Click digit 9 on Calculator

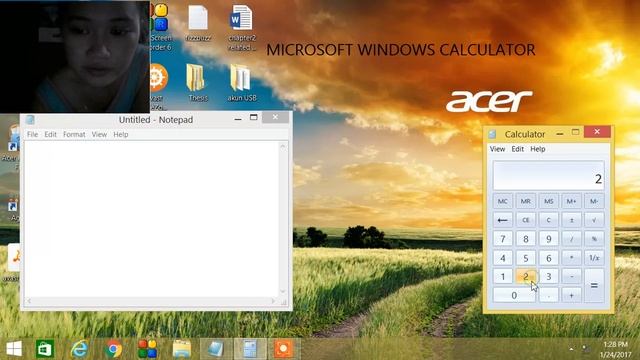549,239
